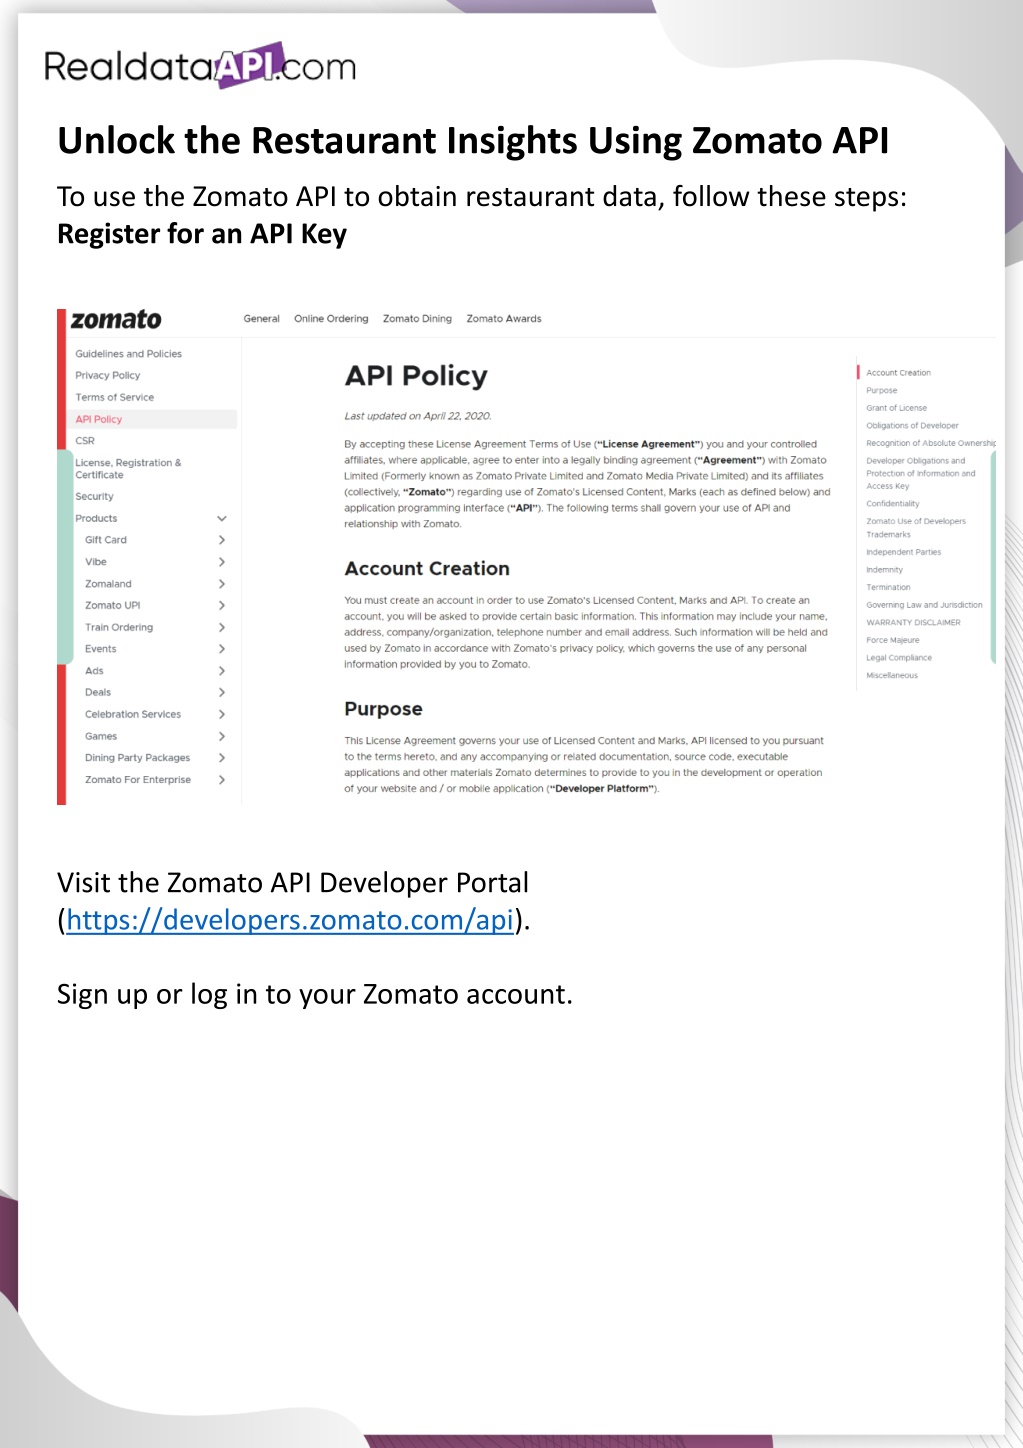This screenshot has width=1023, height=1448.
Task: Jump to Force Majeure section
Action: (893, 640)
